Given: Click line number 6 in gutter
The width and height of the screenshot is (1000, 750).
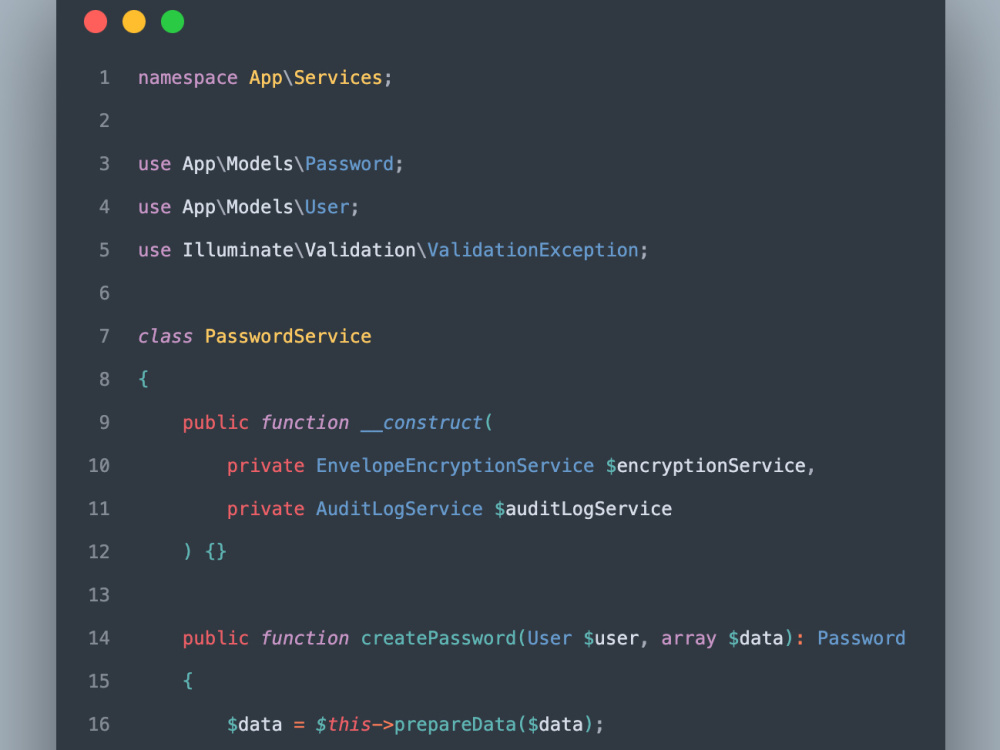Looking at the screenshot, I should point(105,293).
